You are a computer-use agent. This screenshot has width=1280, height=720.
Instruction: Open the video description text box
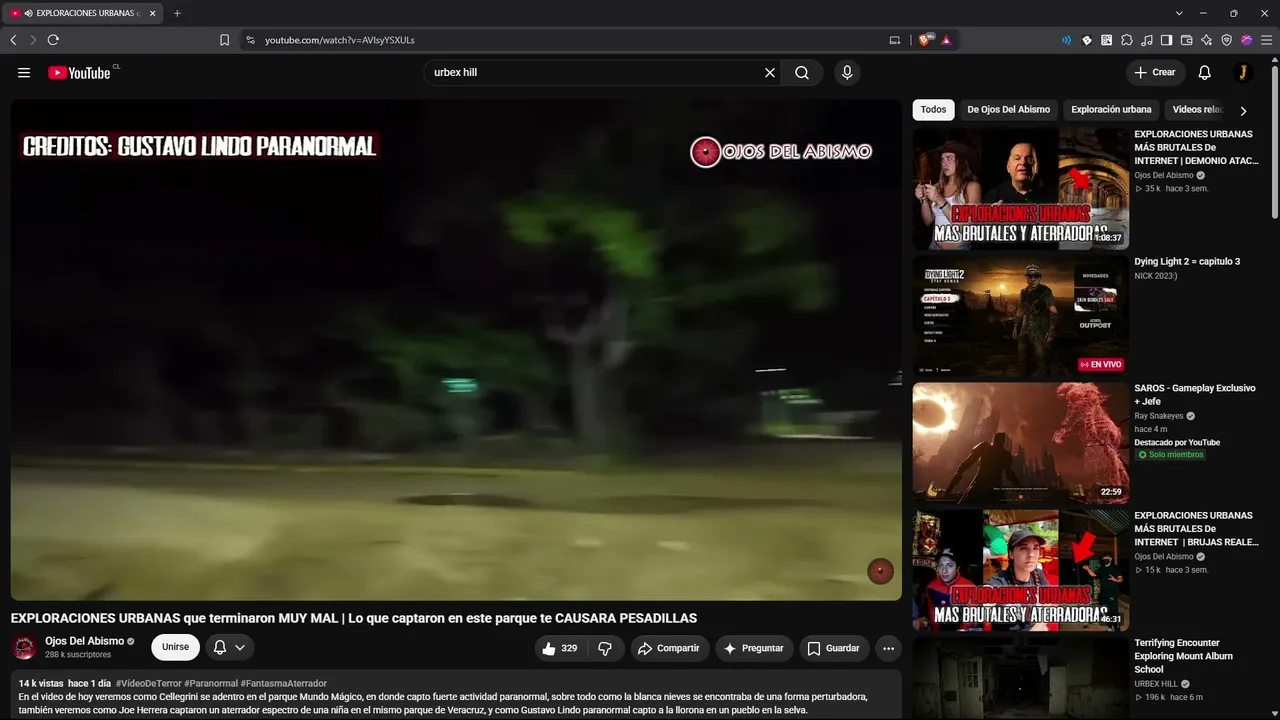(x=456, y=695)
